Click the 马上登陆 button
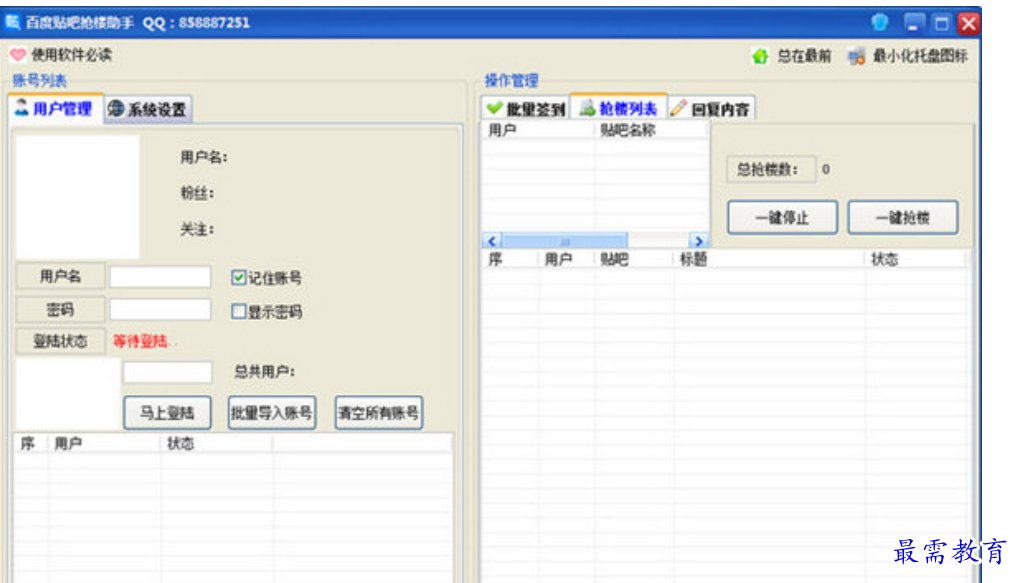This screenshot has height=583, width=1015. pyautogui.click(x=167, y=413)
